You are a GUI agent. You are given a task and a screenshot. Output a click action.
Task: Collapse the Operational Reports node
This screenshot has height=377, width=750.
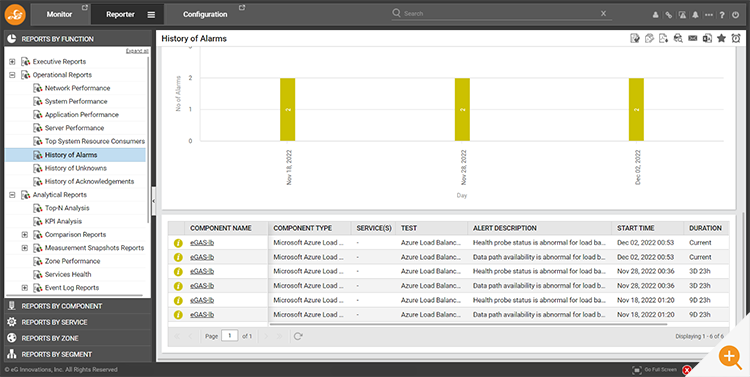point(12,75)
